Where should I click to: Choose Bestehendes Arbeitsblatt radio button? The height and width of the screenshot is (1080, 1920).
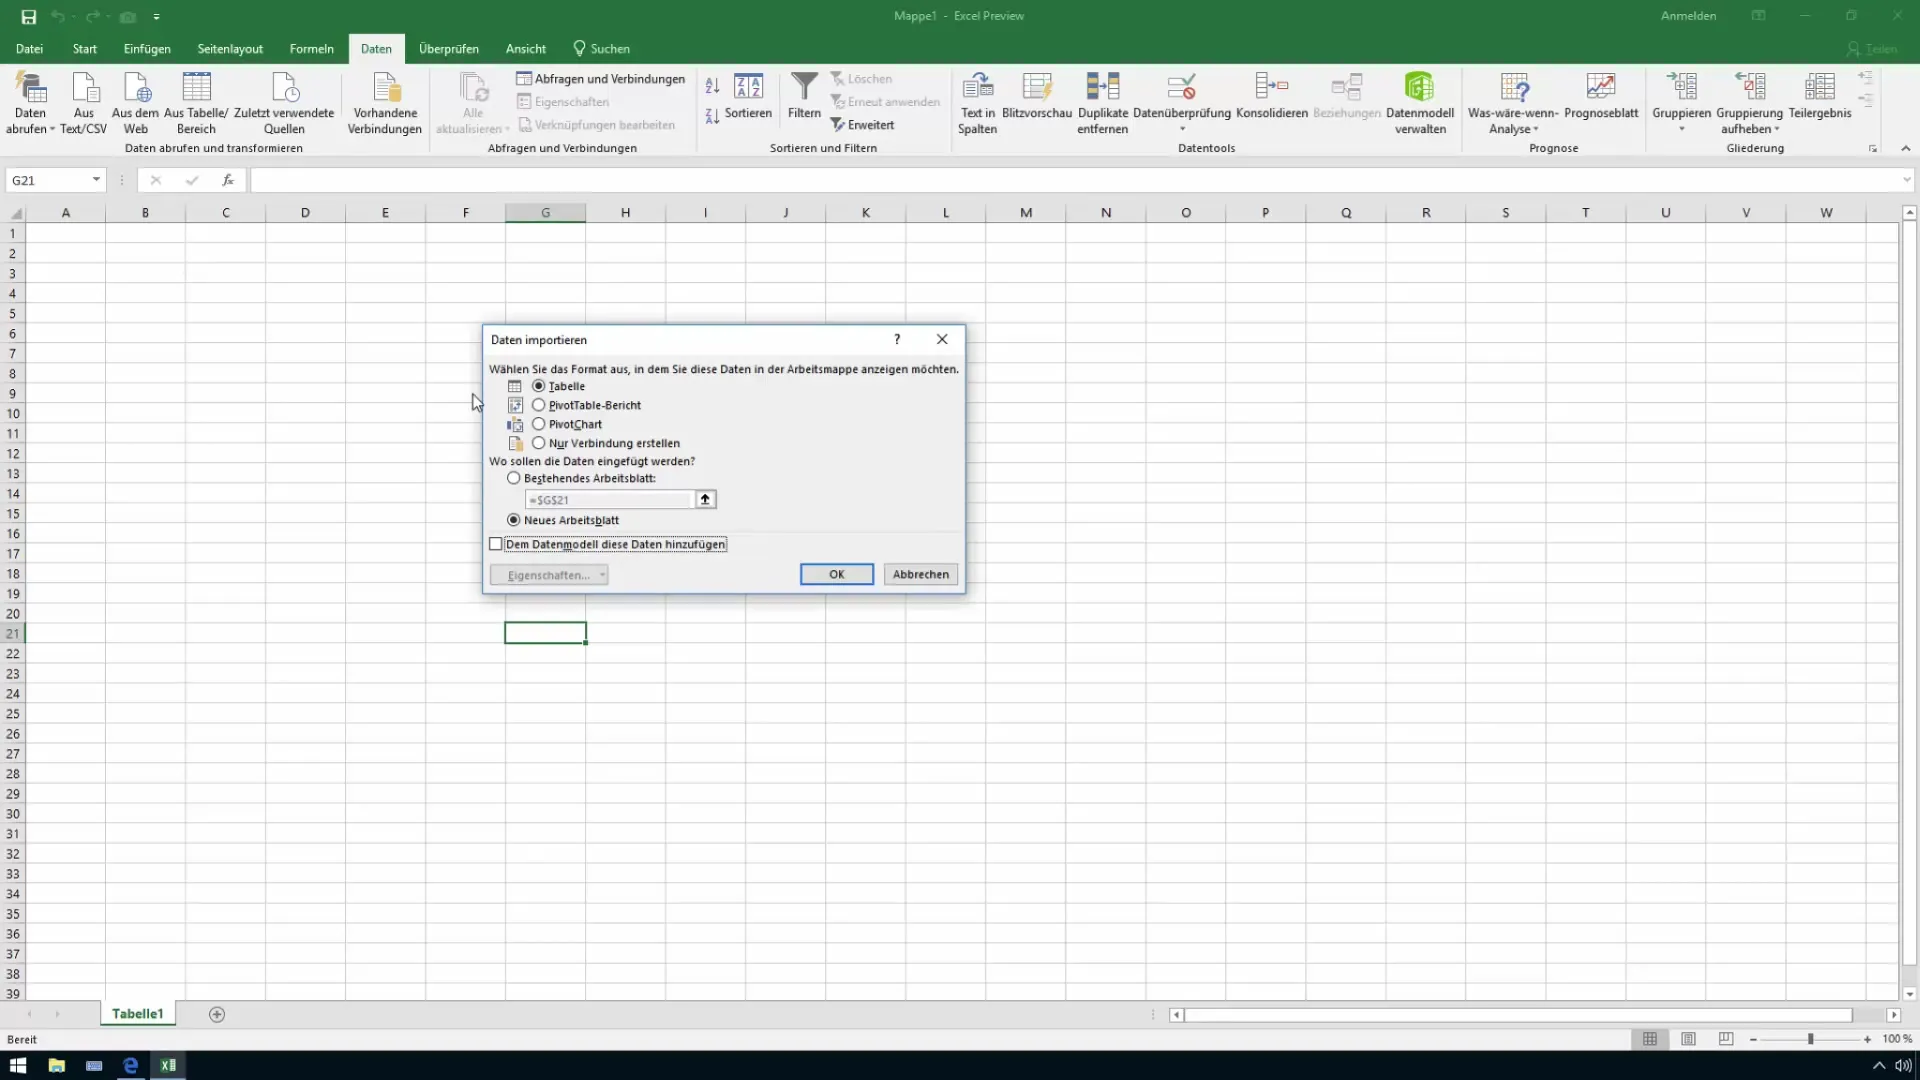[514, 478]
